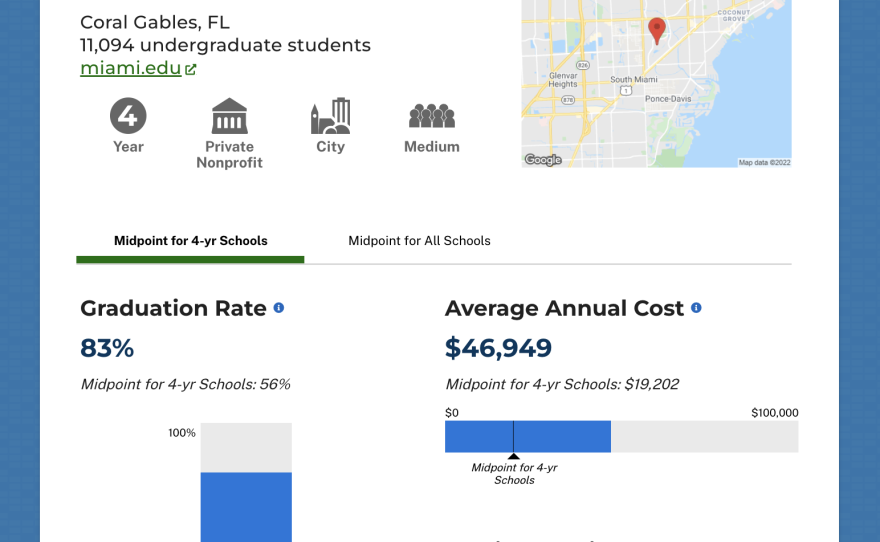Image resolution: width=880 pixels, height=542 pixels.
Task: Open Graduation Rate info tooltip icon
Action: [x=279, y=308]
